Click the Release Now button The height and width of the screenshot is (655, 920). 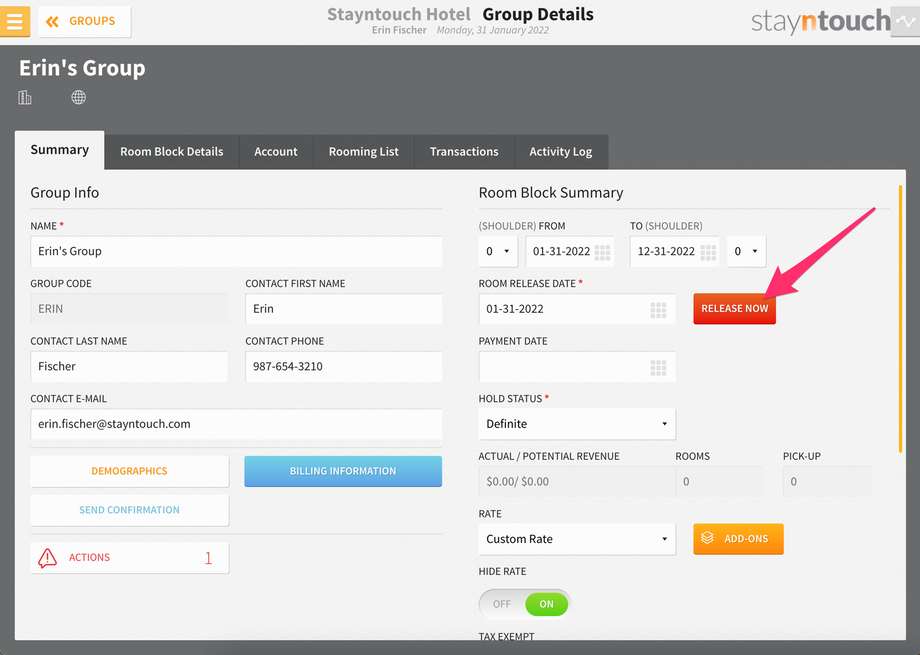[x=735, y=309]
